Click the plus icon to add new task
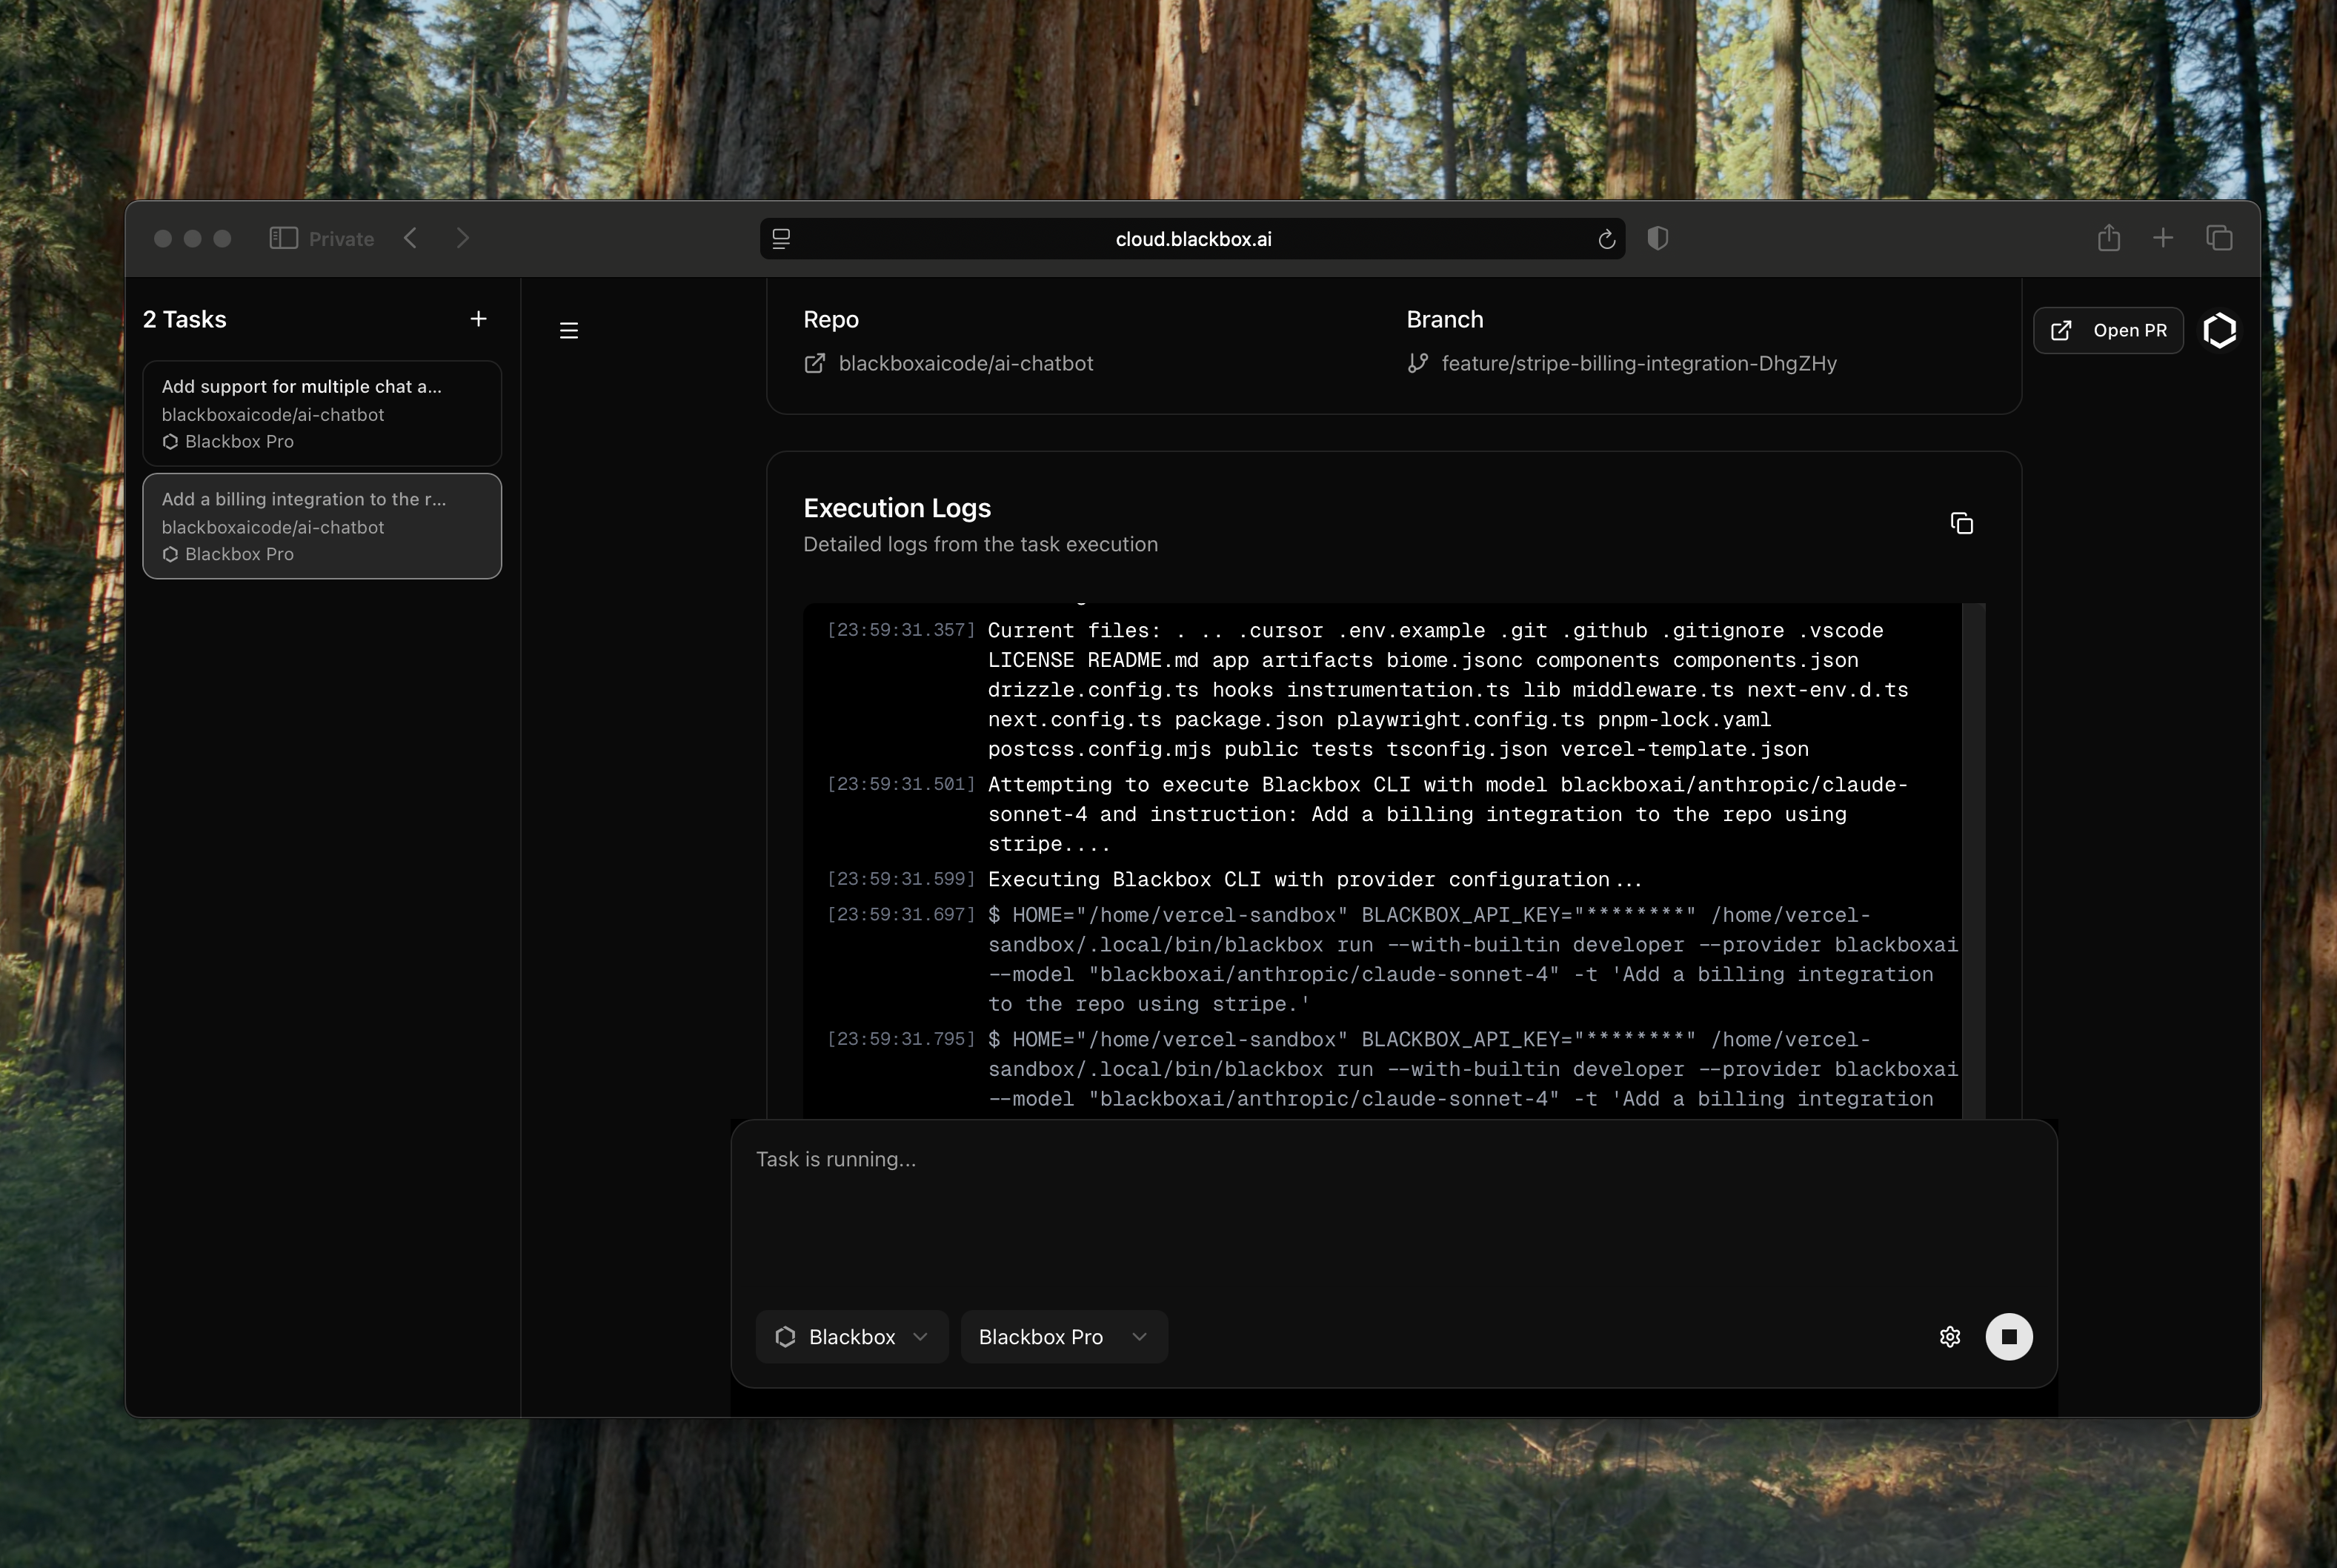 coord(478,319)
